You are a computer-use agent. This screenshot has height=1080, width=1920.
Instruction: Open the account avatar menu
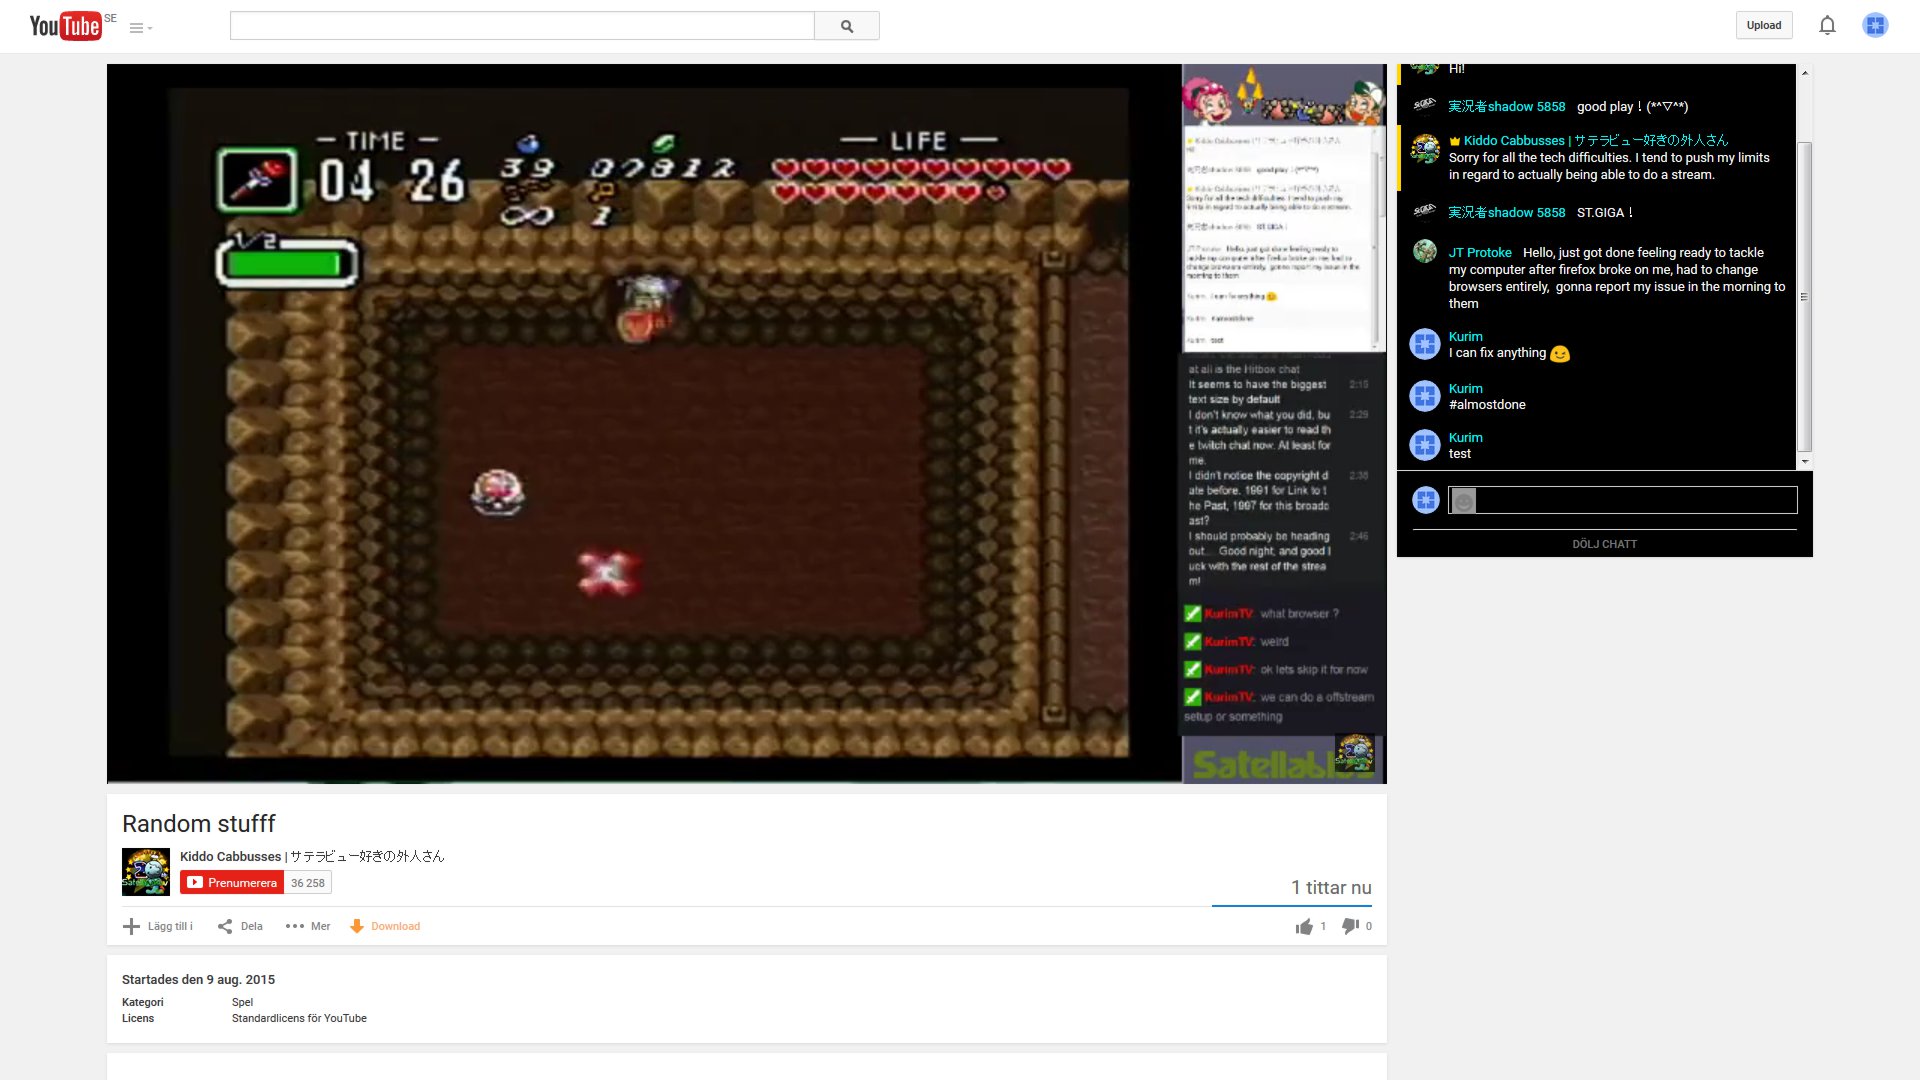pos(1875,26)
